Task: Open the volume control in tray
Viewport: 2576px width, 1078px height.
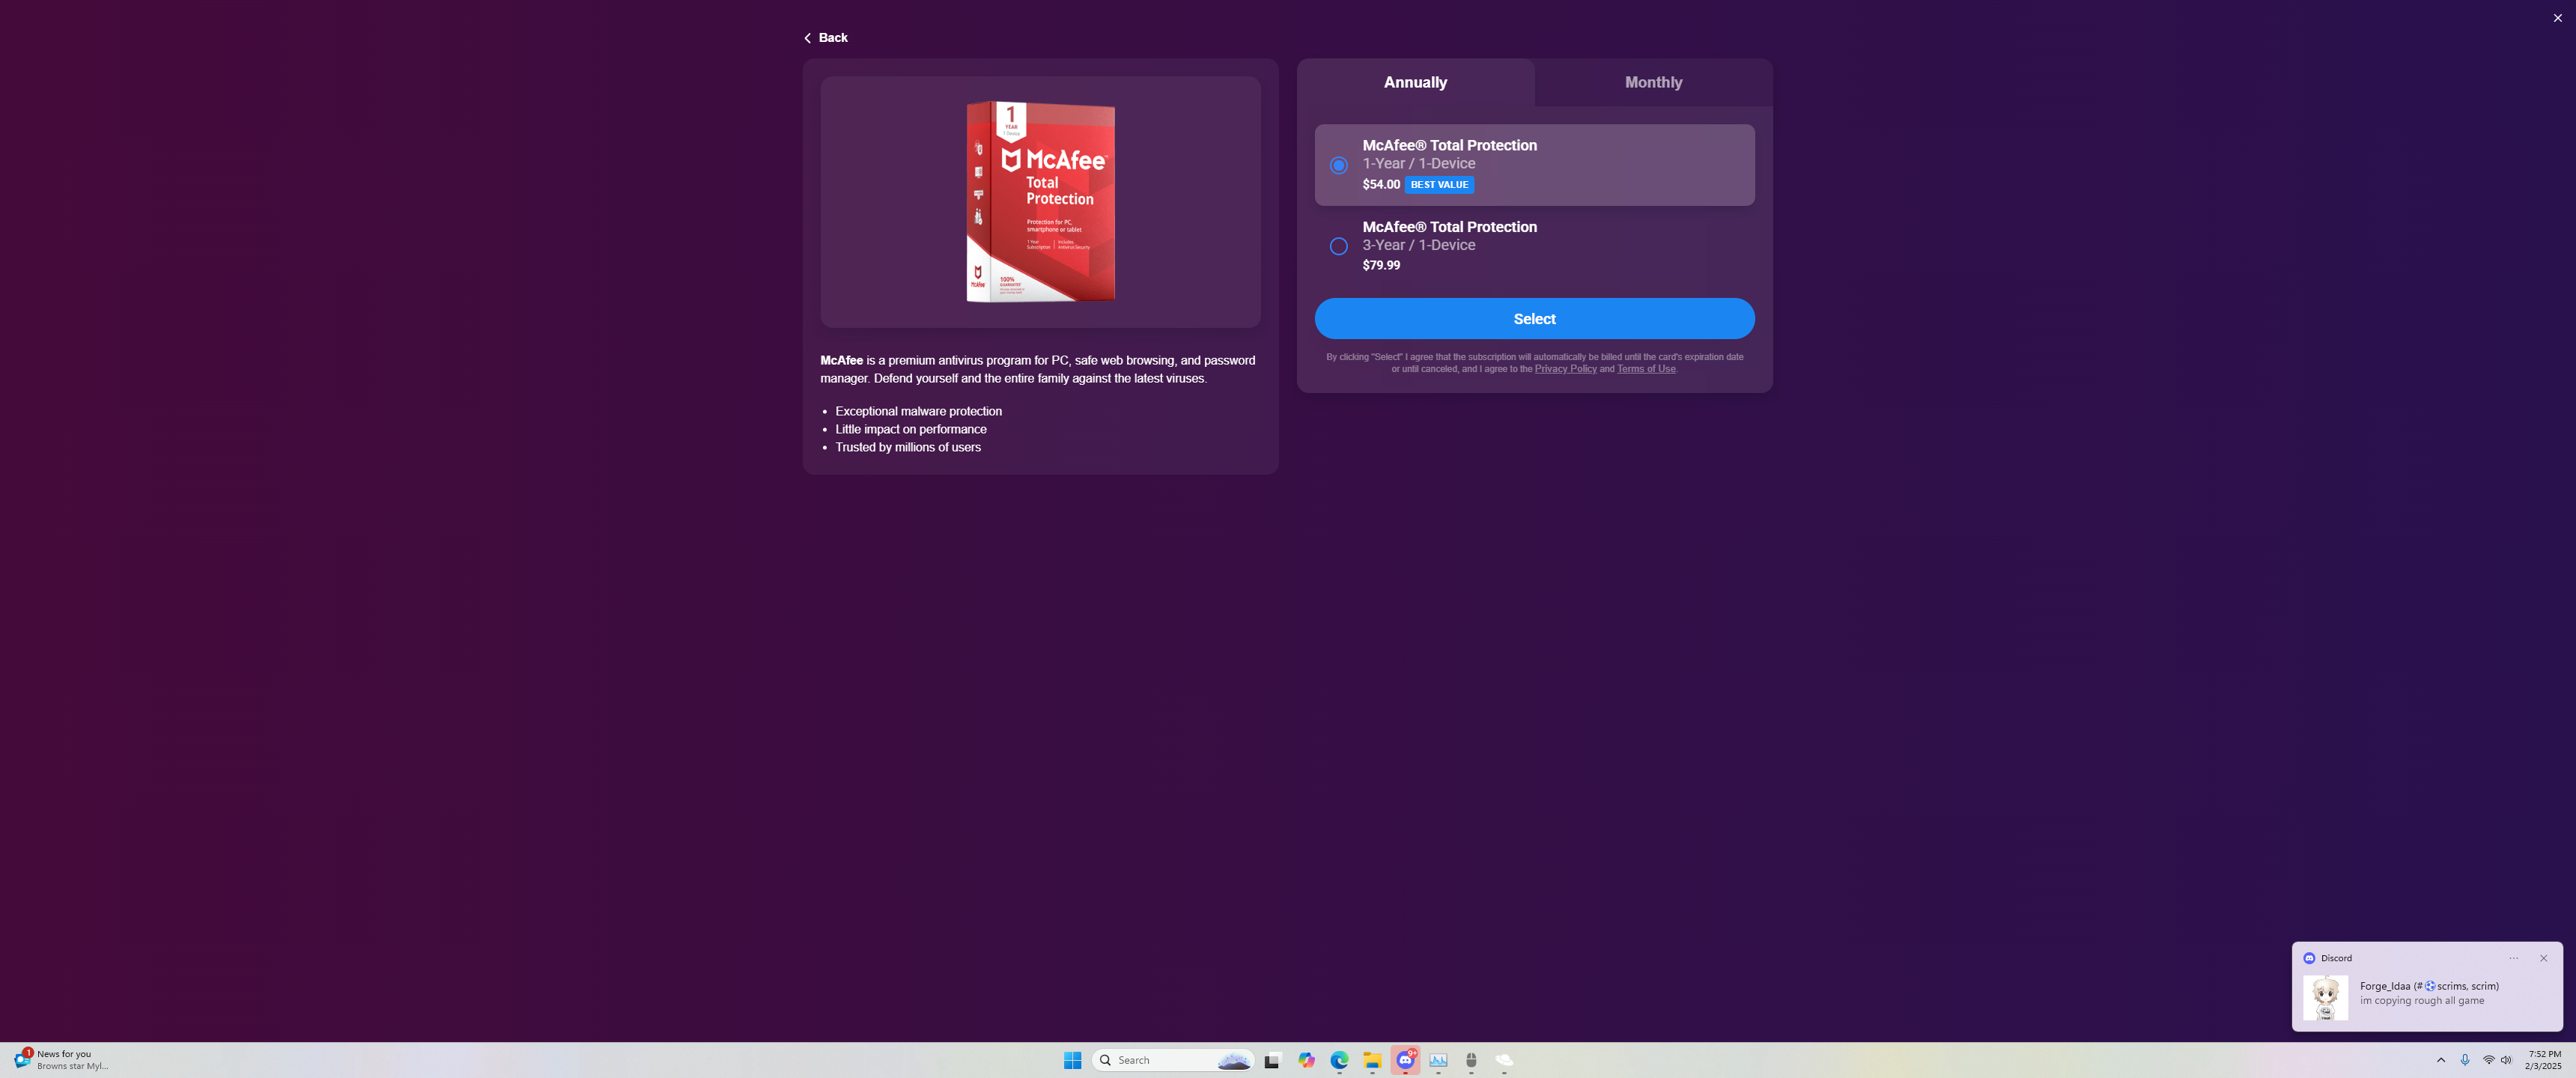Action: click(2506, 1060)
